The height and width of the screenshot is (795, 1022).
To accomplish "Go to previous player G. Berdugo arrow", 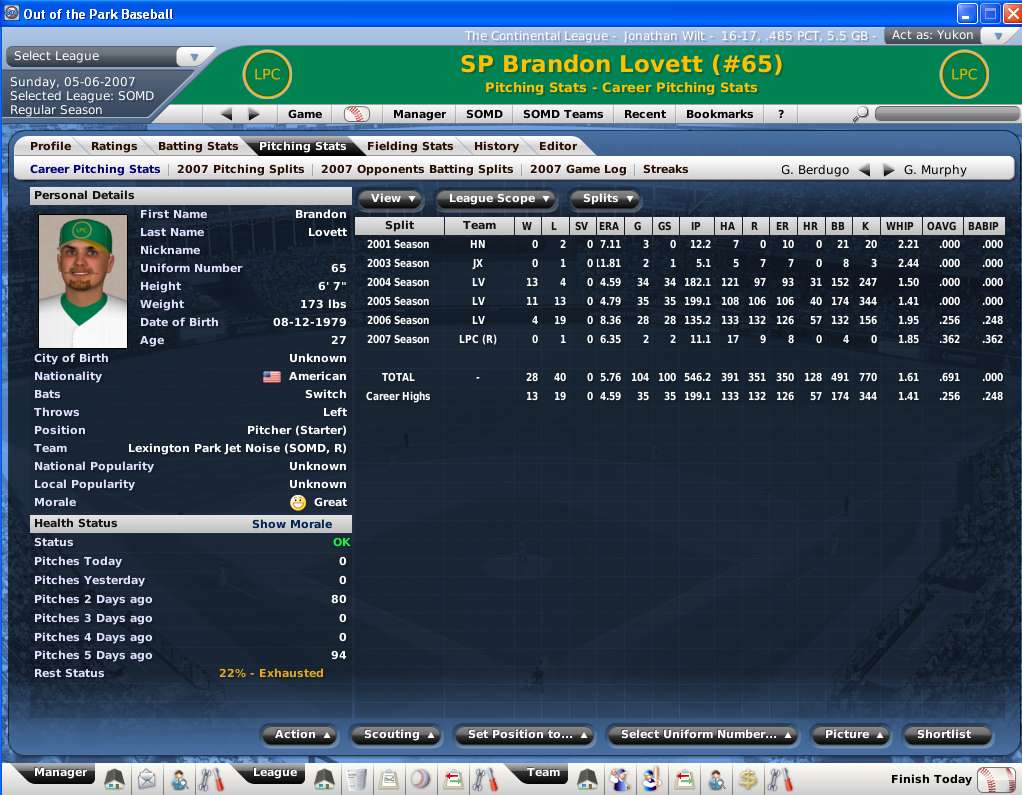I will (865, 170).
